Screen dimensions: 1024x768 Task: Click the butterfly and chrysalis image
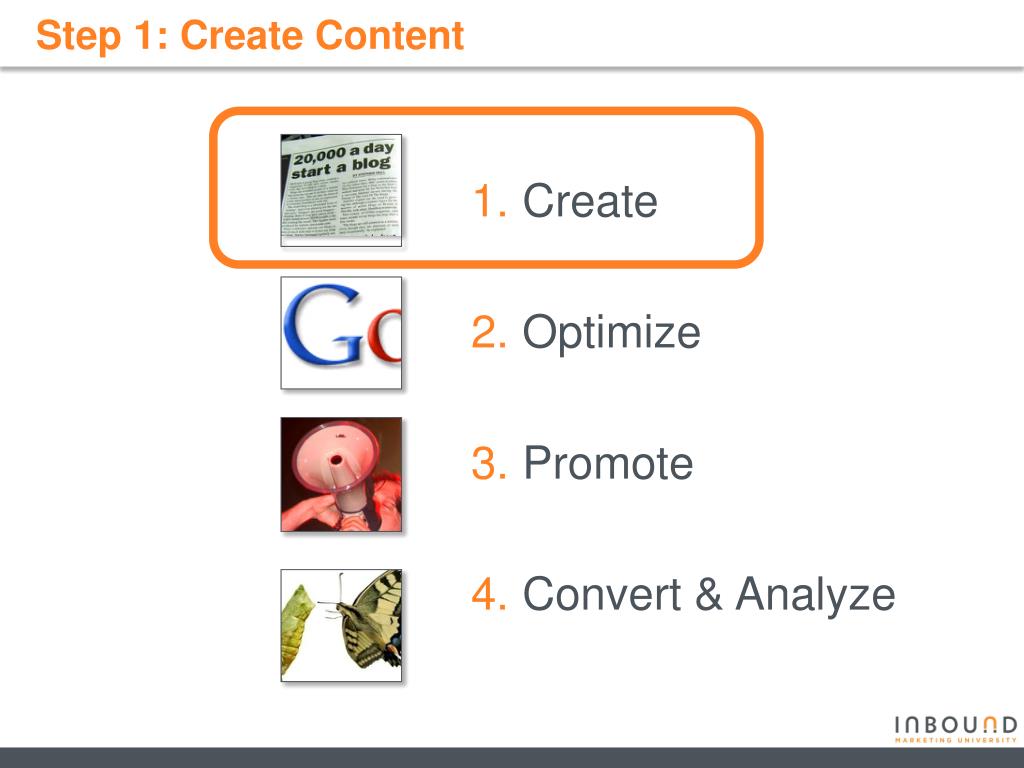pos(341,625)
